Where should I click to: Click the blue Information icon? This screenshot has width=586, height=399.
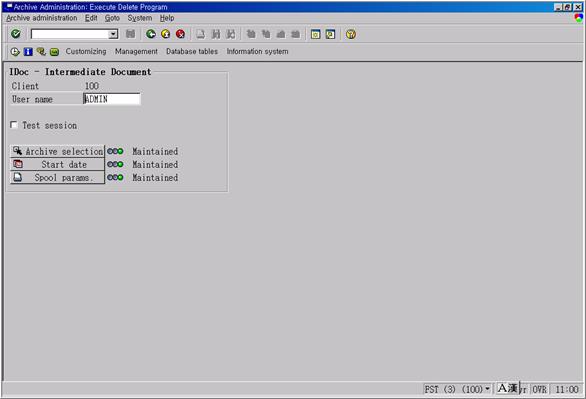click(28, 52)
